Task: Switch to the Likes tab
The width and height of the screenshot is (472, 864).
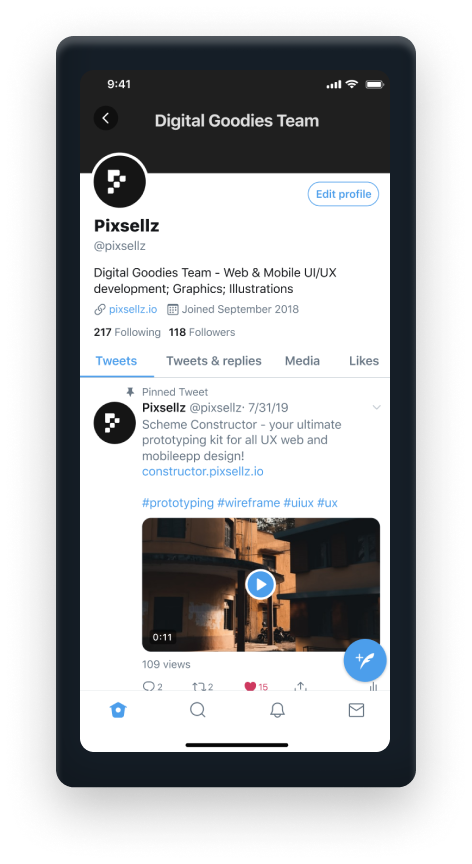Action: coord(364,361)
